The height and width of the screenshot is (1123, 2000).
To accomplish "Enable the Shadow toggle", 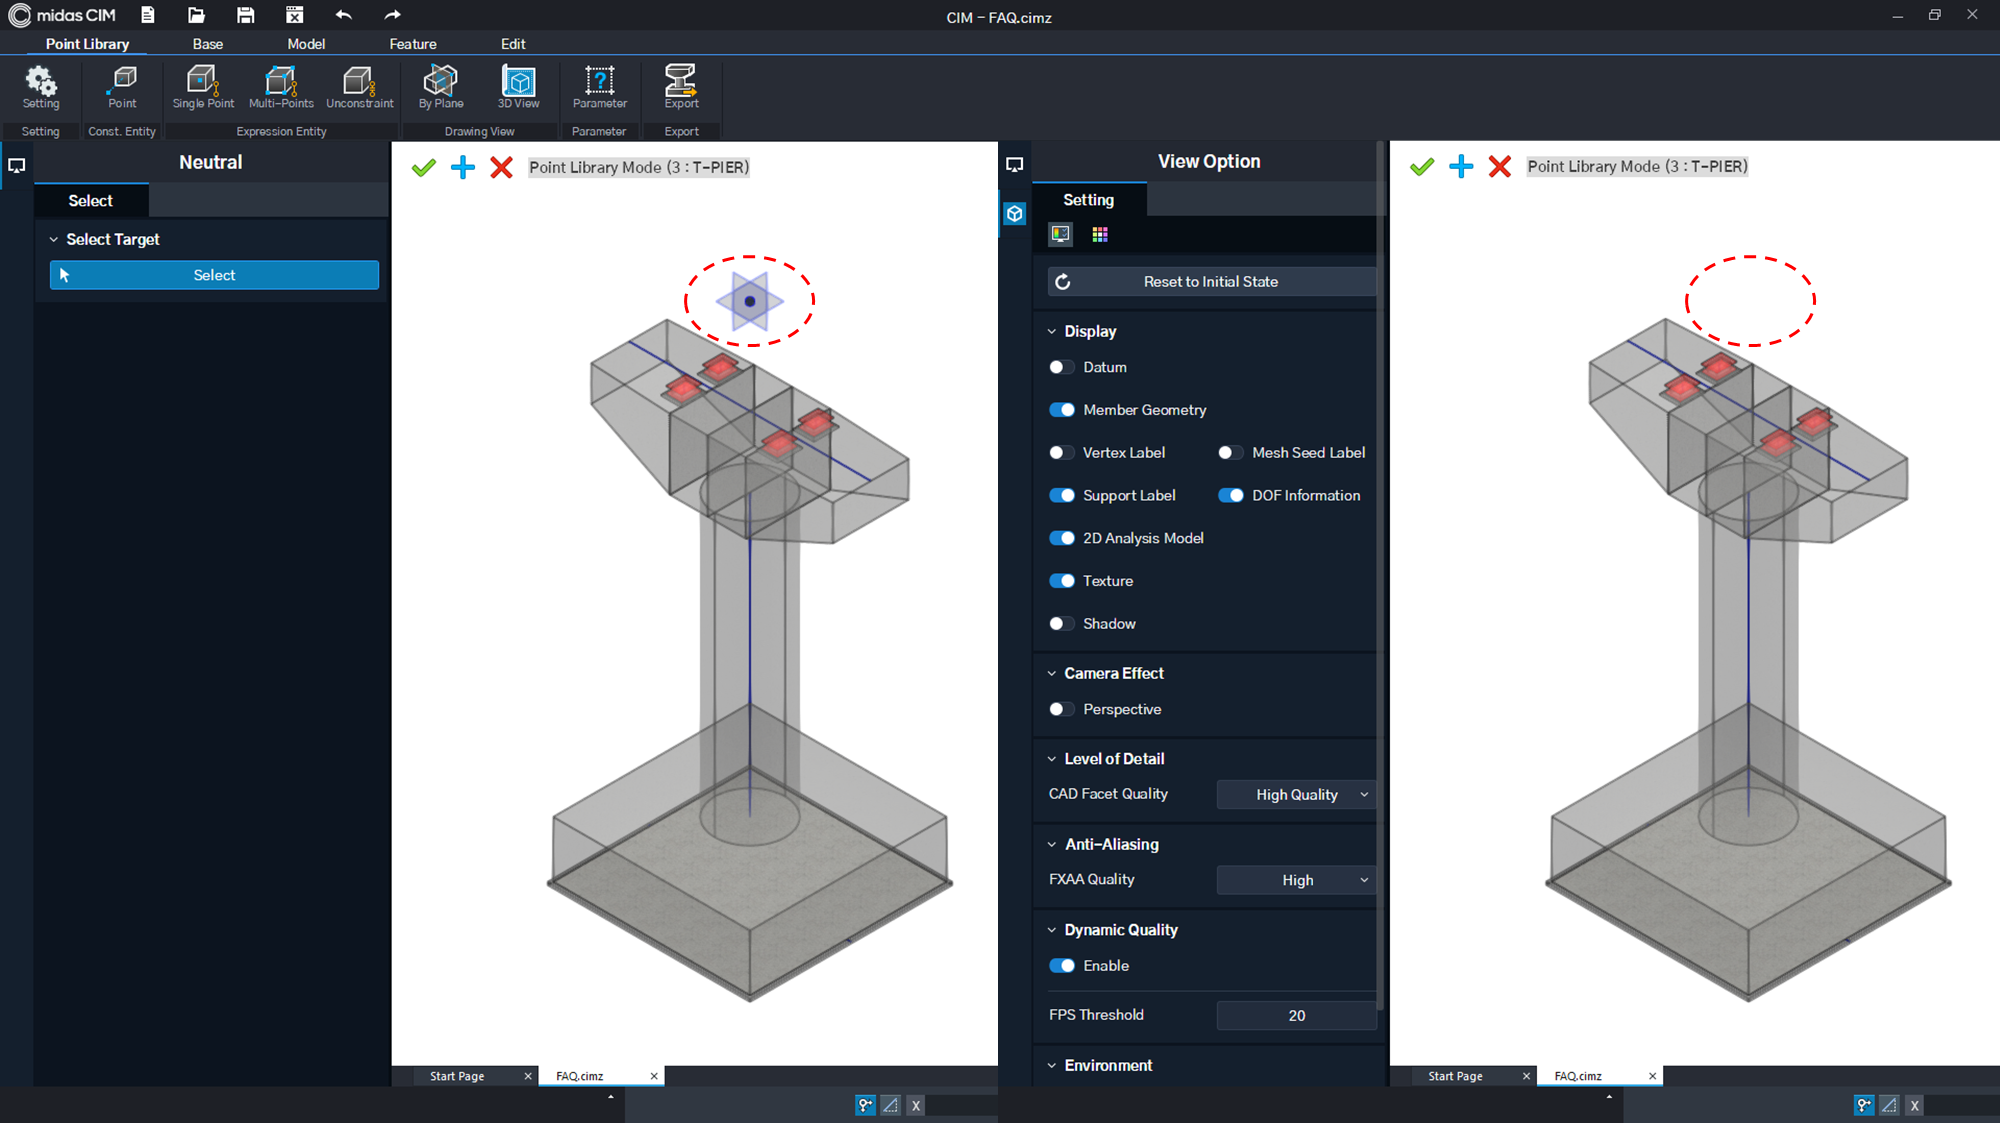I will click(x=1061, y=624).
